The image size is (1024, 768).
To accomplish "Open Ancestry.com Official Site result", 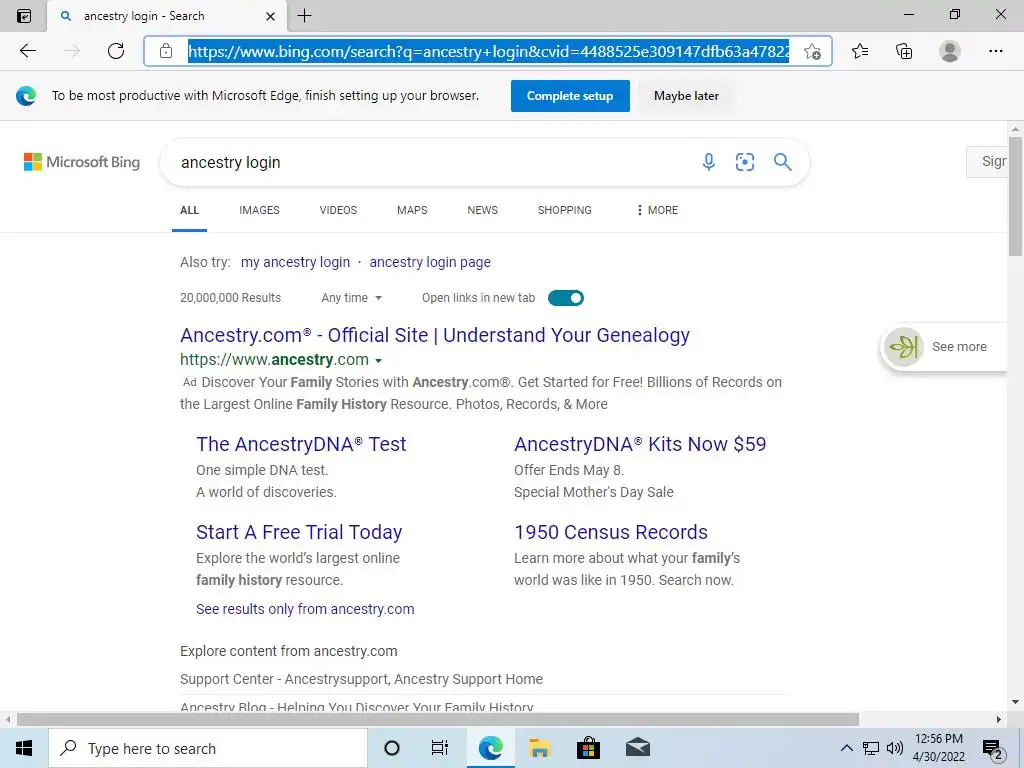I will (435, 335).
